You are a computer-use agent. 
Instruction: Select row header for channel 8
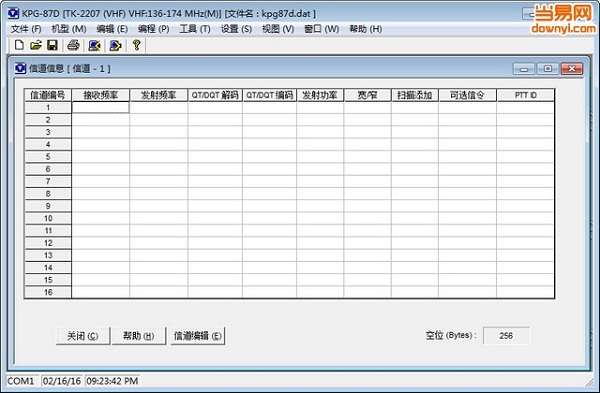48,194
